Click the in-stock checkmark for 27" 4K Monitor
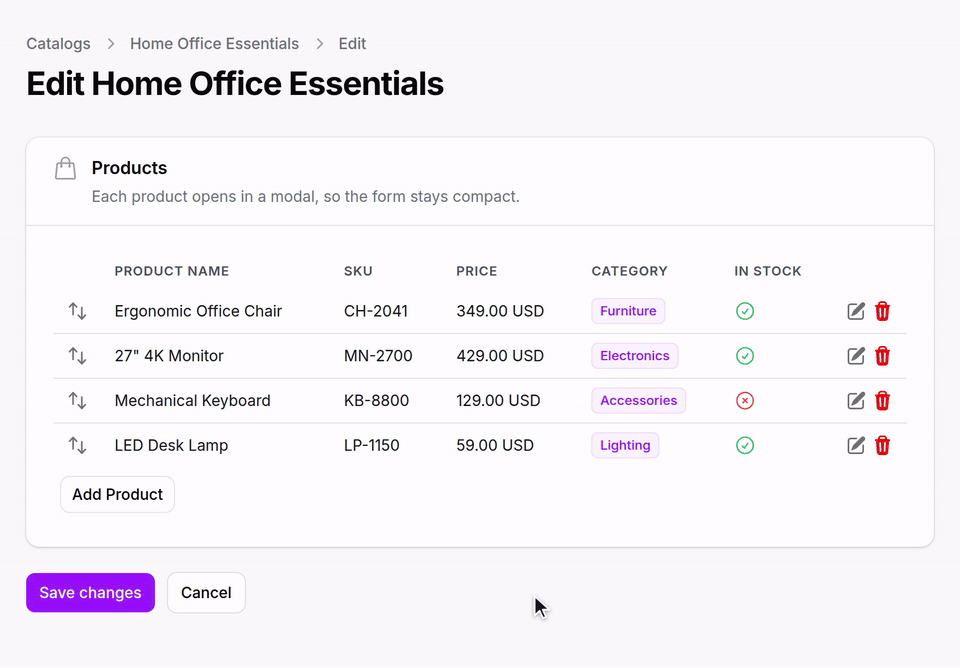Image resolution: width=960 pixels, height=668 pixels. (744, 356)
